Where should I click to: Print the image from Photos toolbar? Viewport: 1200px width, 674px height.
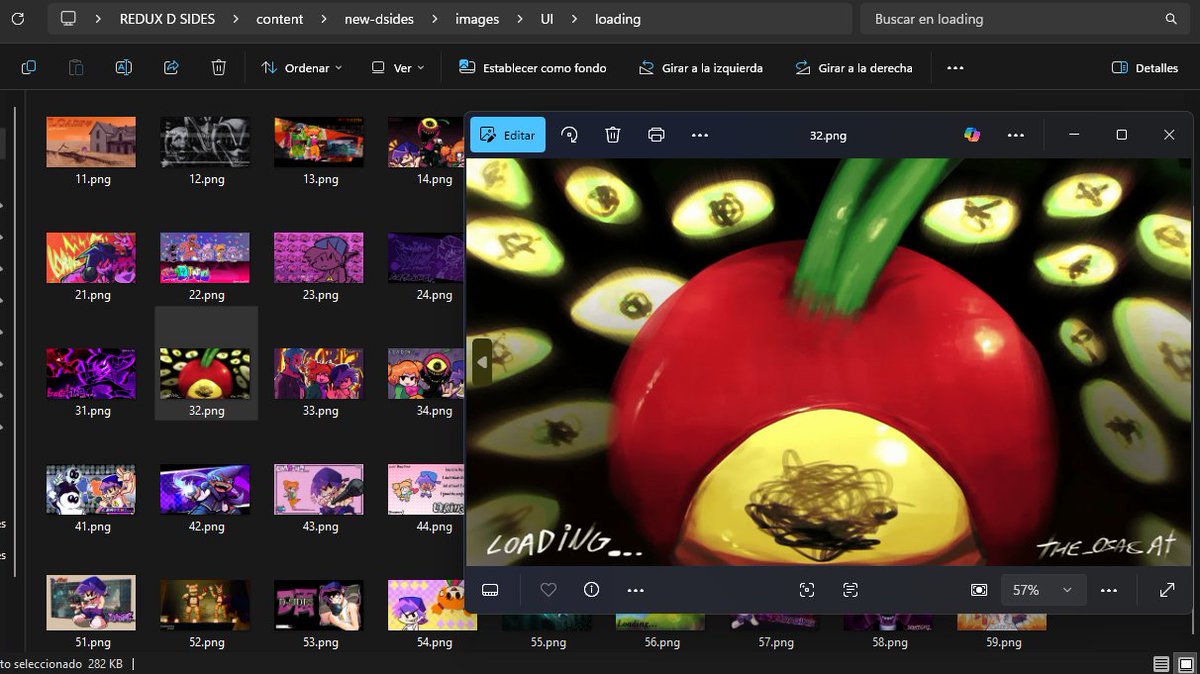(x=656, y=135)
